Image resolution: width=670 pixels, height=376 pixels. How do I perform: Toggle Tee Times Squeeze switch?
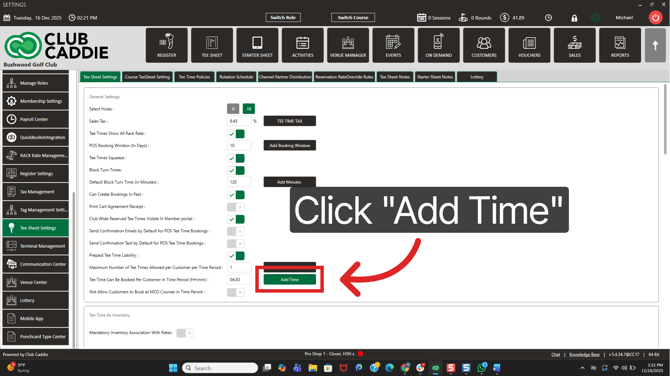click(x=235, y=158)
